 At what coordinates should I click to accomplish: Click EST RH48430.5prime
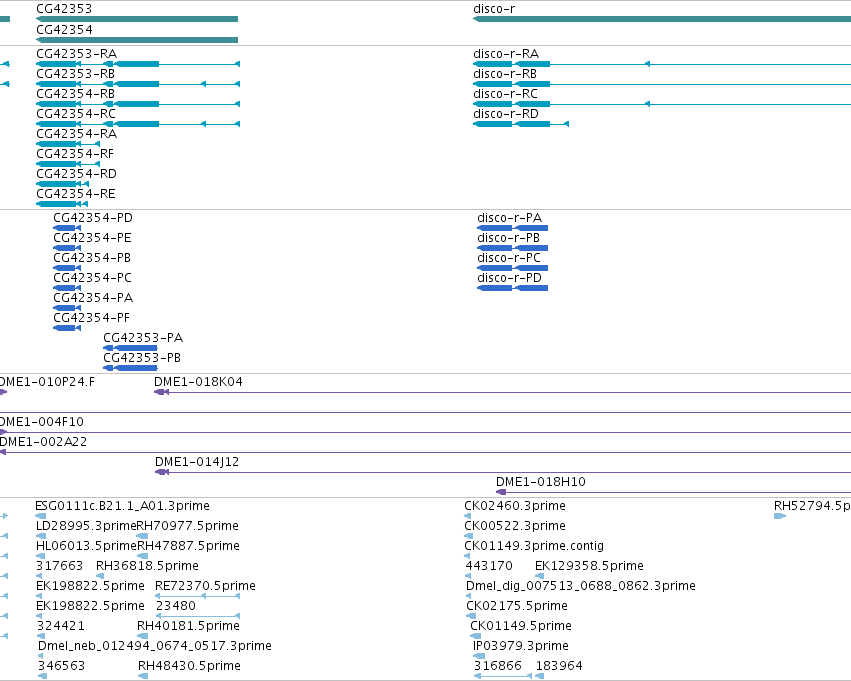pyautogui.click(x=189, y=667)
